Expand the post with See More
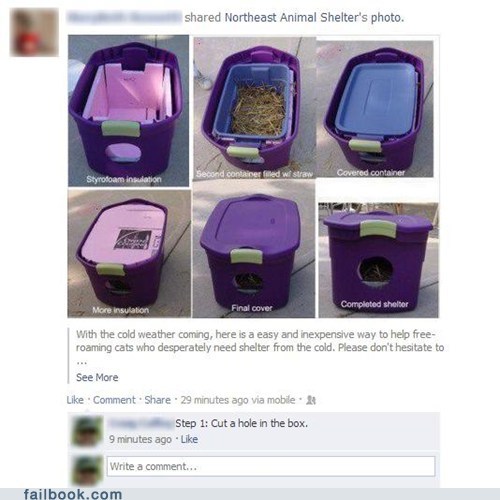The height and width of the screenshot is (500, 500). point(97,377)
